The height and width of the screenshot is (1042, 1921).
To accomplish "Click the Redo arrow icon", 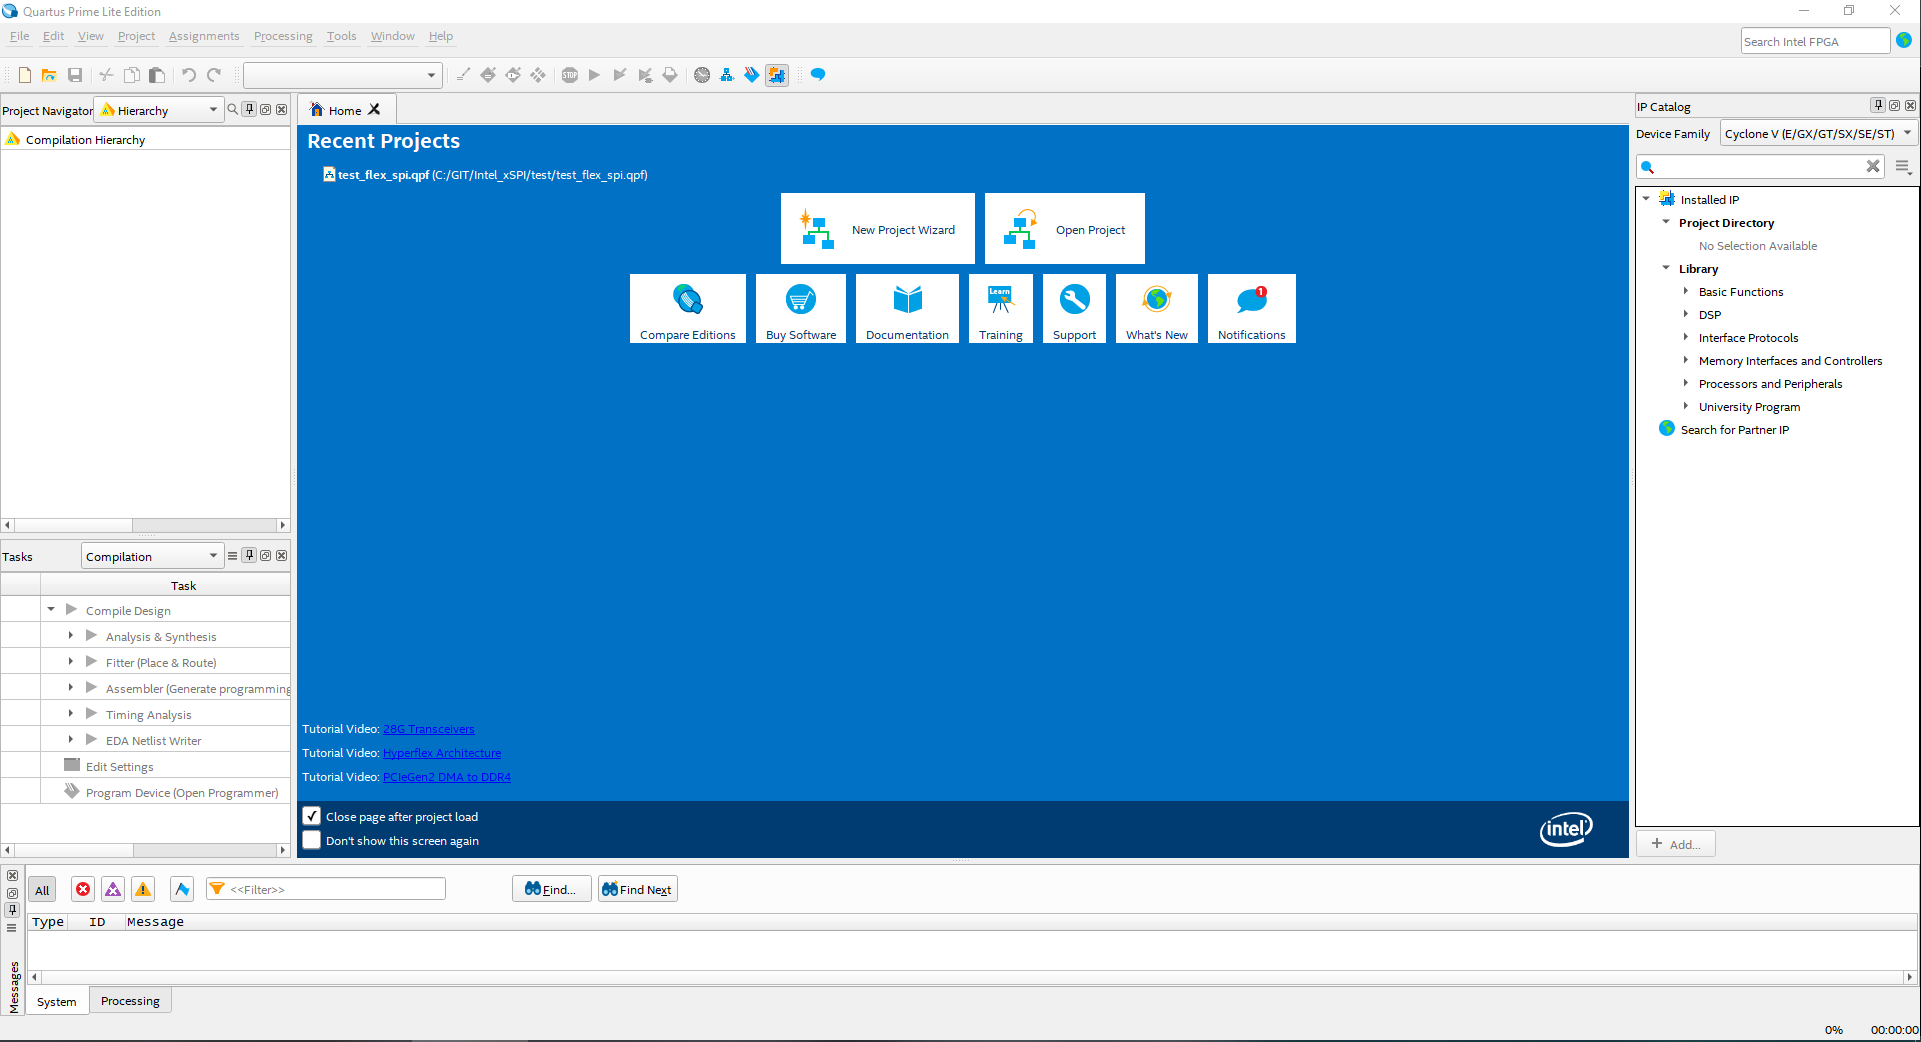I will 214,75.
